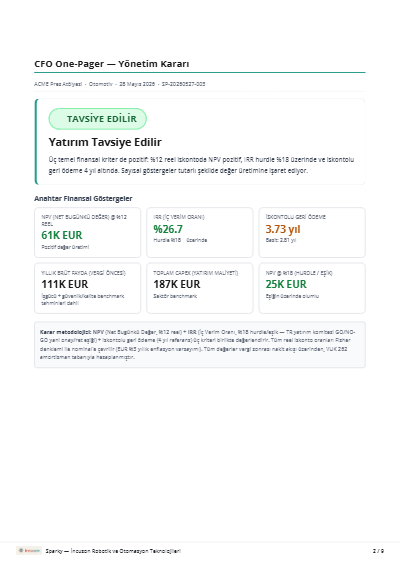
Task: Click the 3.73 yıl discounted payback value
Action: (283, 229)
